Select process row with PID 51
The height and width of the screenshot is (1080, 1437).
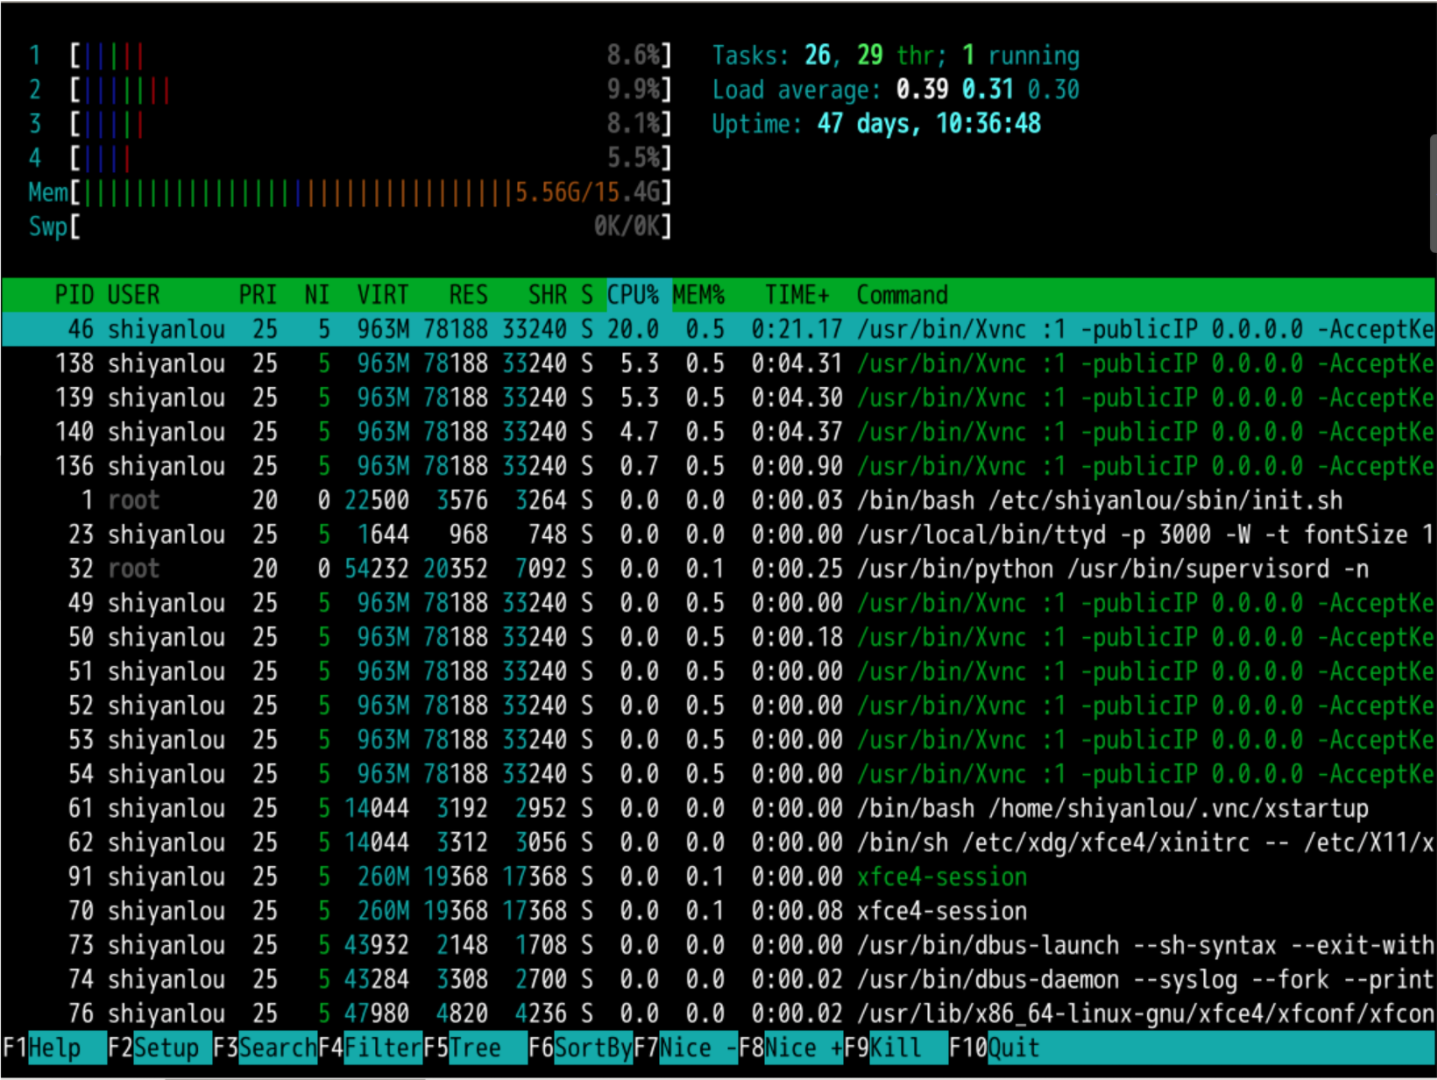pos(718,671)
